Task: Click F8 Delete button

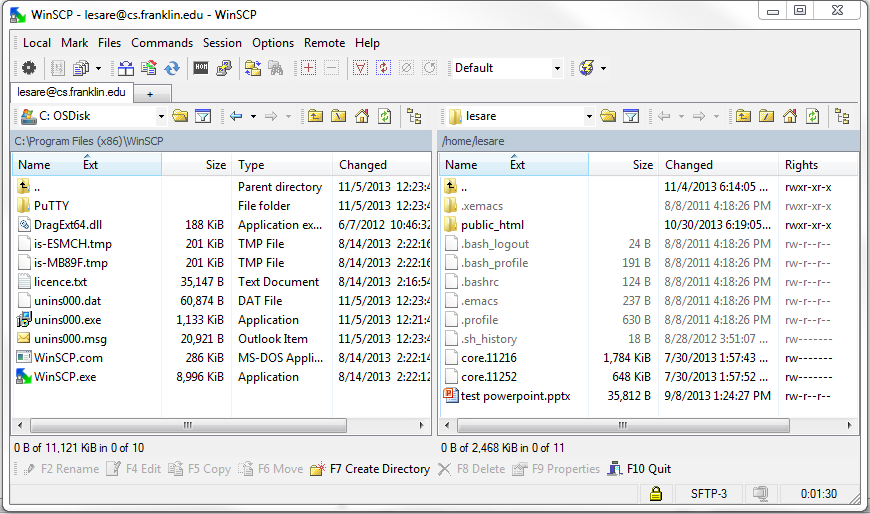Action: (x=471, y=469)
